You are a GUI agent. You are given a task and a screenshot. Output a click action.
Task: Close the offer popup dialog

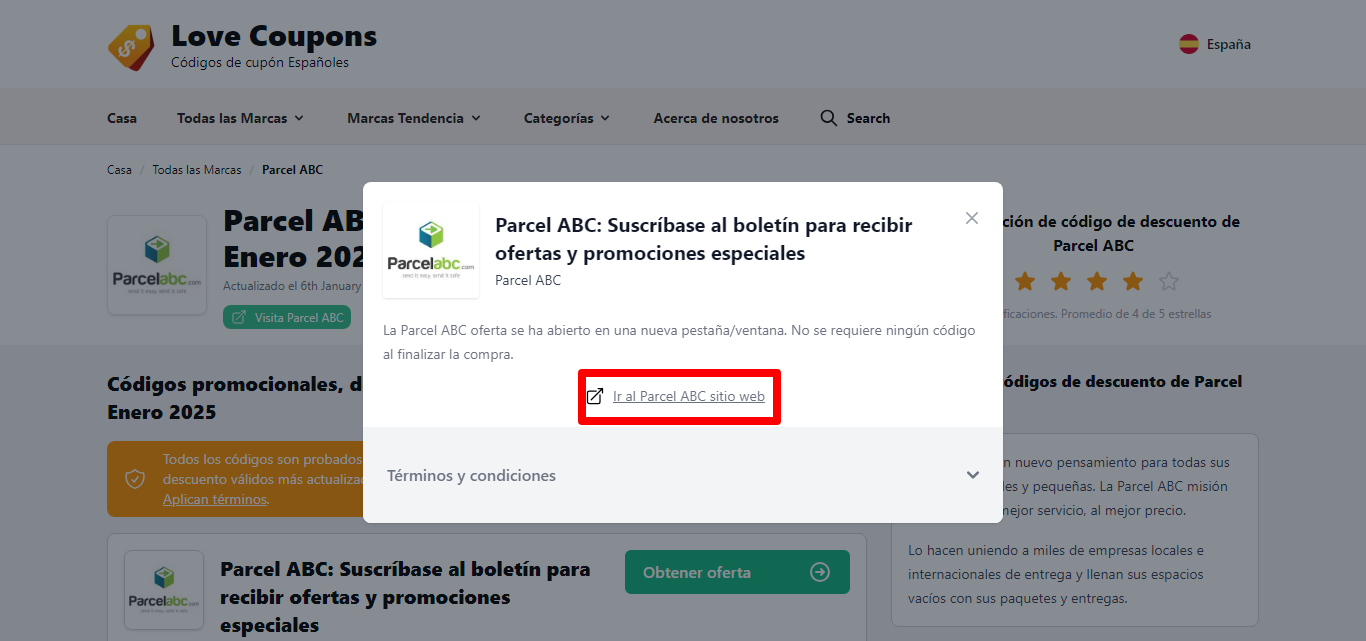[972, 218]
